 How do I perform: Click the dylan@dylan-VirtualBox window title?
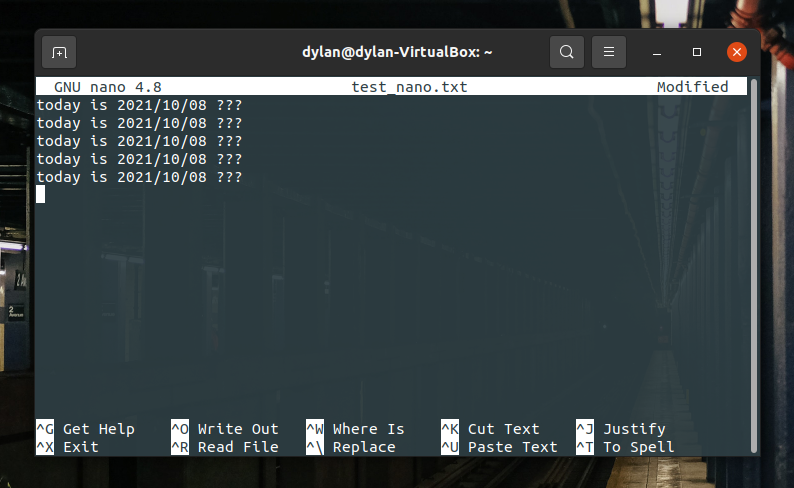397,52
